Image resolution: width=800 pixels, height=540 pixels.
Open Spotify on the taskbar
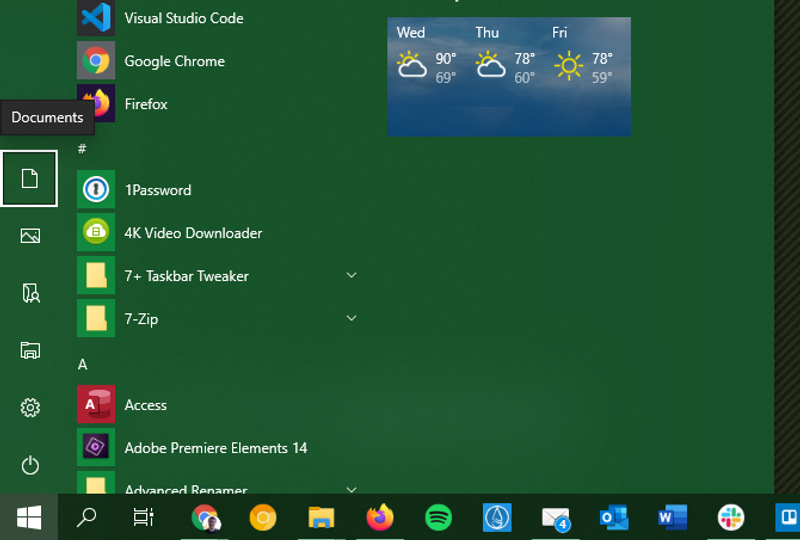click(438, 517)
